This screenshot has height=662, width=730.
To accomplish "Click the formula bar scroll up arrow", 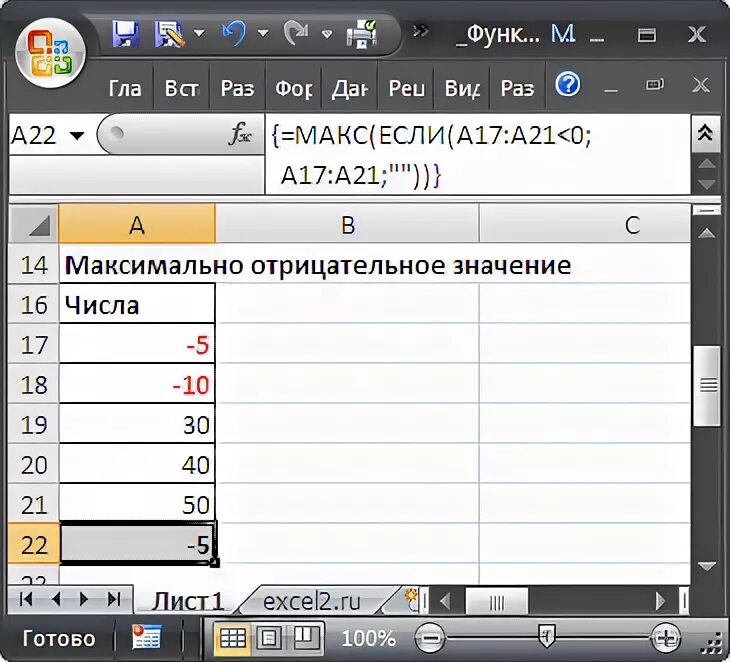I will click(707, 163).
